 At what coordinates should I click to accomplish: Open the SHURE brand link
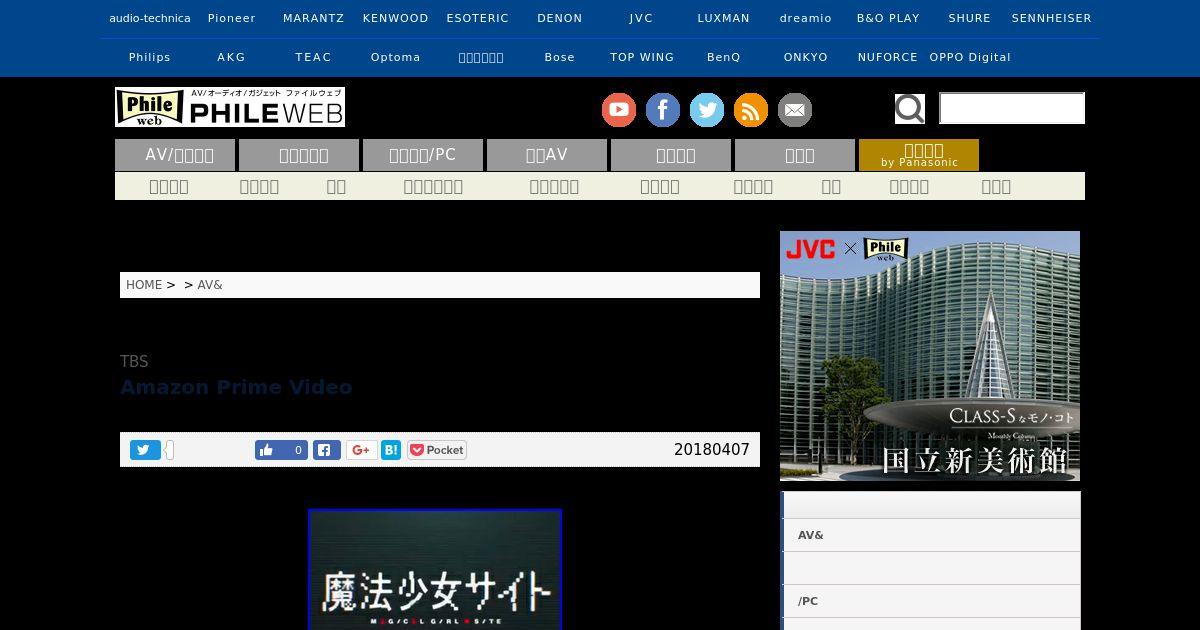tap(970, 18)
